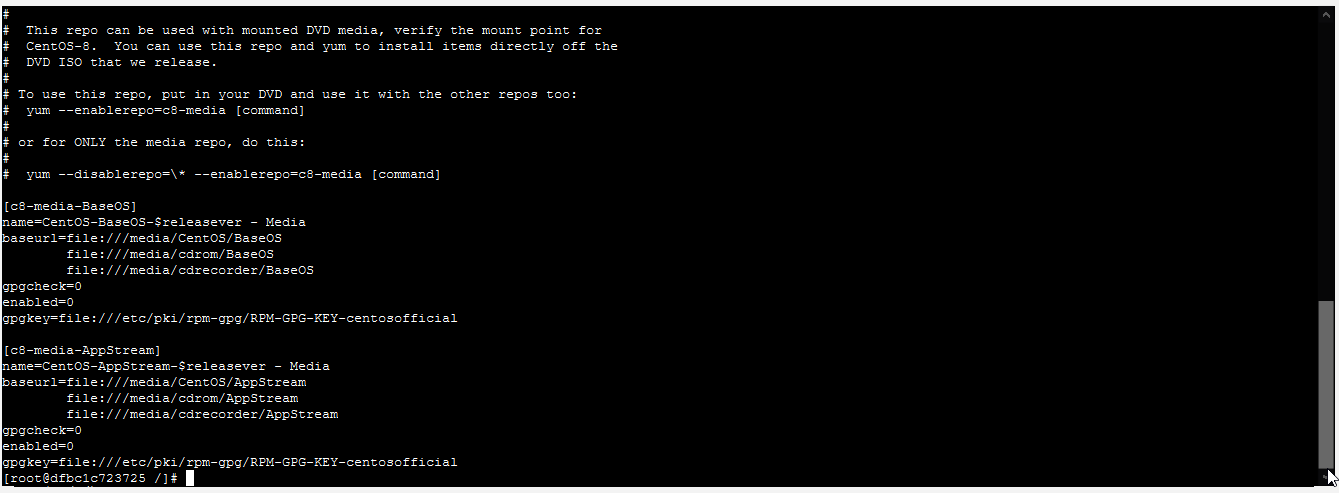
Task: Click baseurl=file:///media/CentOS/AppStream text
Action: coord(154,382)
